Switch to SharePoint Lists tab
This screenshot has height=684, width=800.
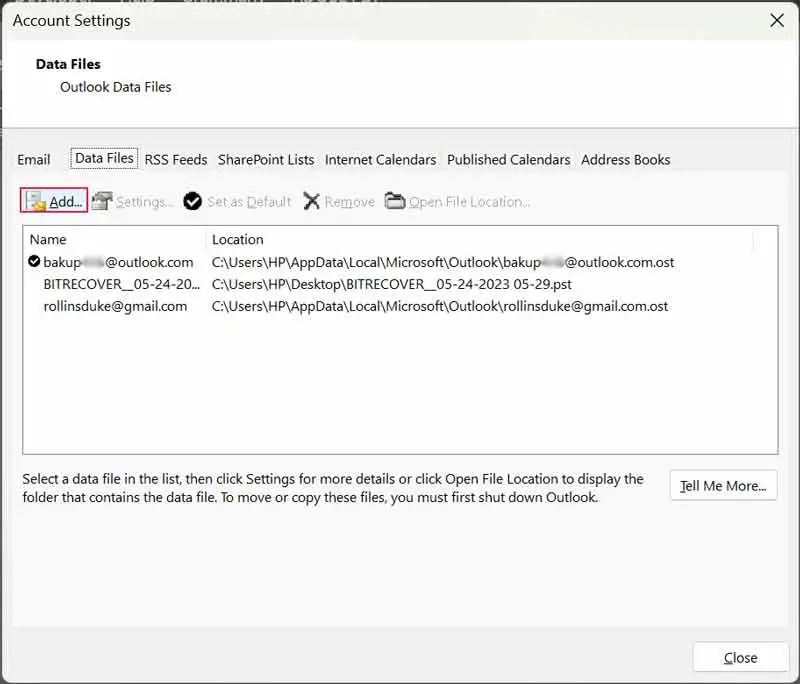[x=266, y=160]
